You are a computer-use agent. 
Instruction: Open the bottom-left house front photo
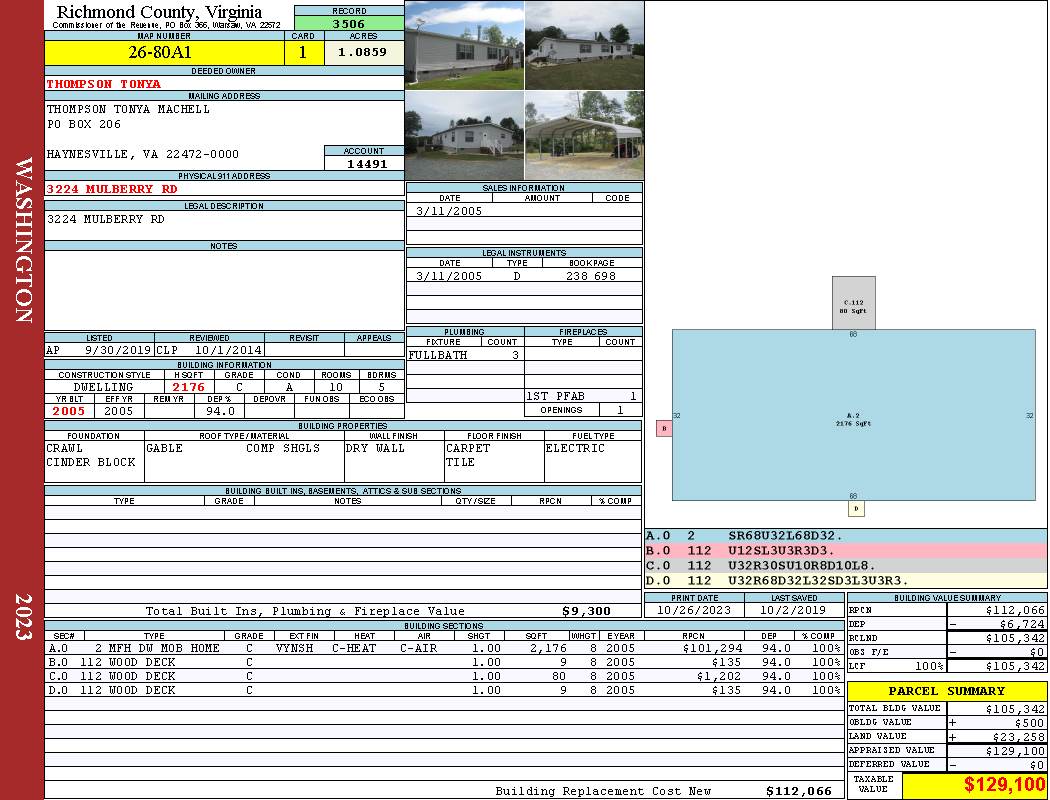[x=464, y=135]
